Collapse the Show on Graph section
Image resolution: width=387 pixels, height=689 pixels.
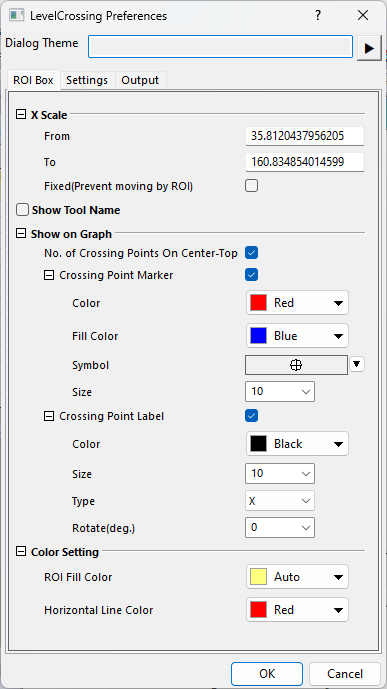coord(20,234)
